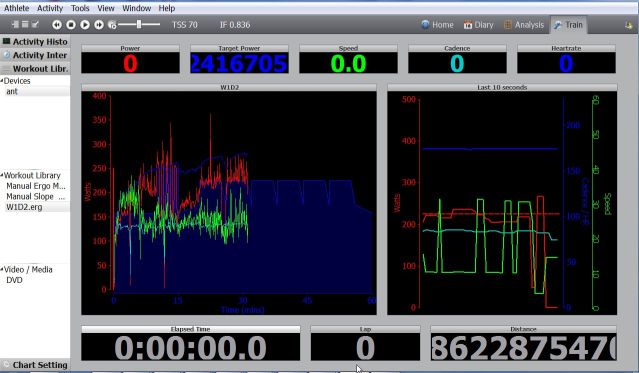Click the fast-forward playback button

pos(99,25)
